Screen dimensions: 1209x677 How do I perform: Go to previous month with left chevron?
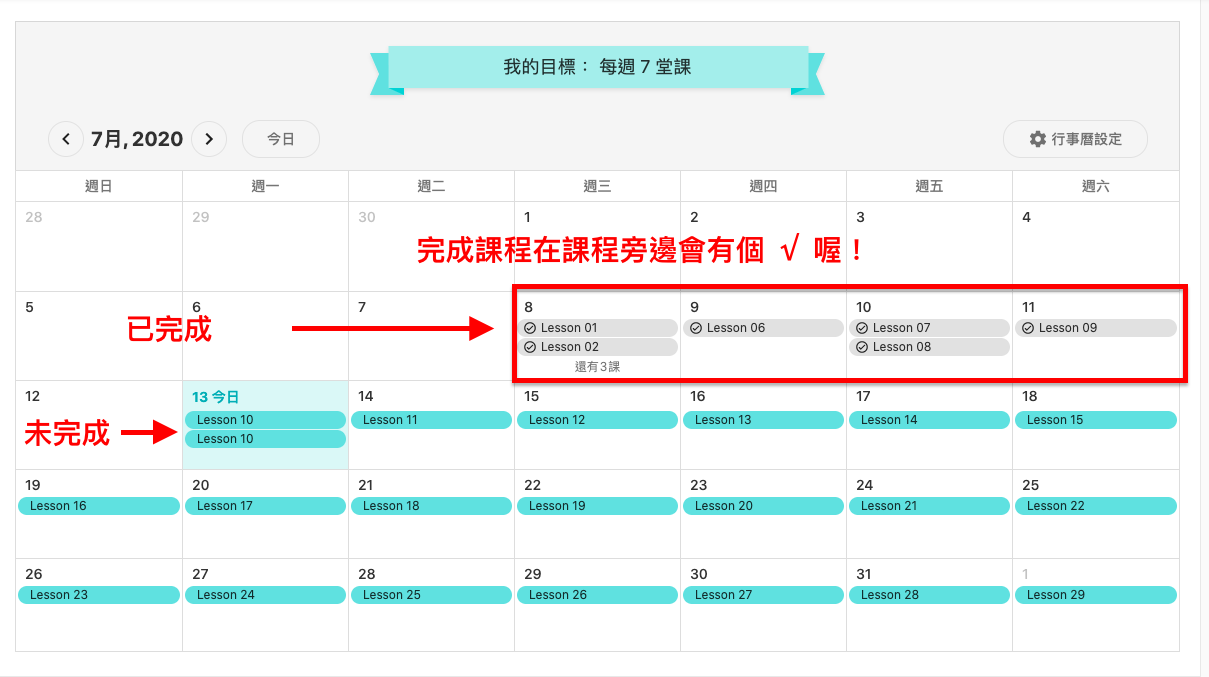pos(66,139)
